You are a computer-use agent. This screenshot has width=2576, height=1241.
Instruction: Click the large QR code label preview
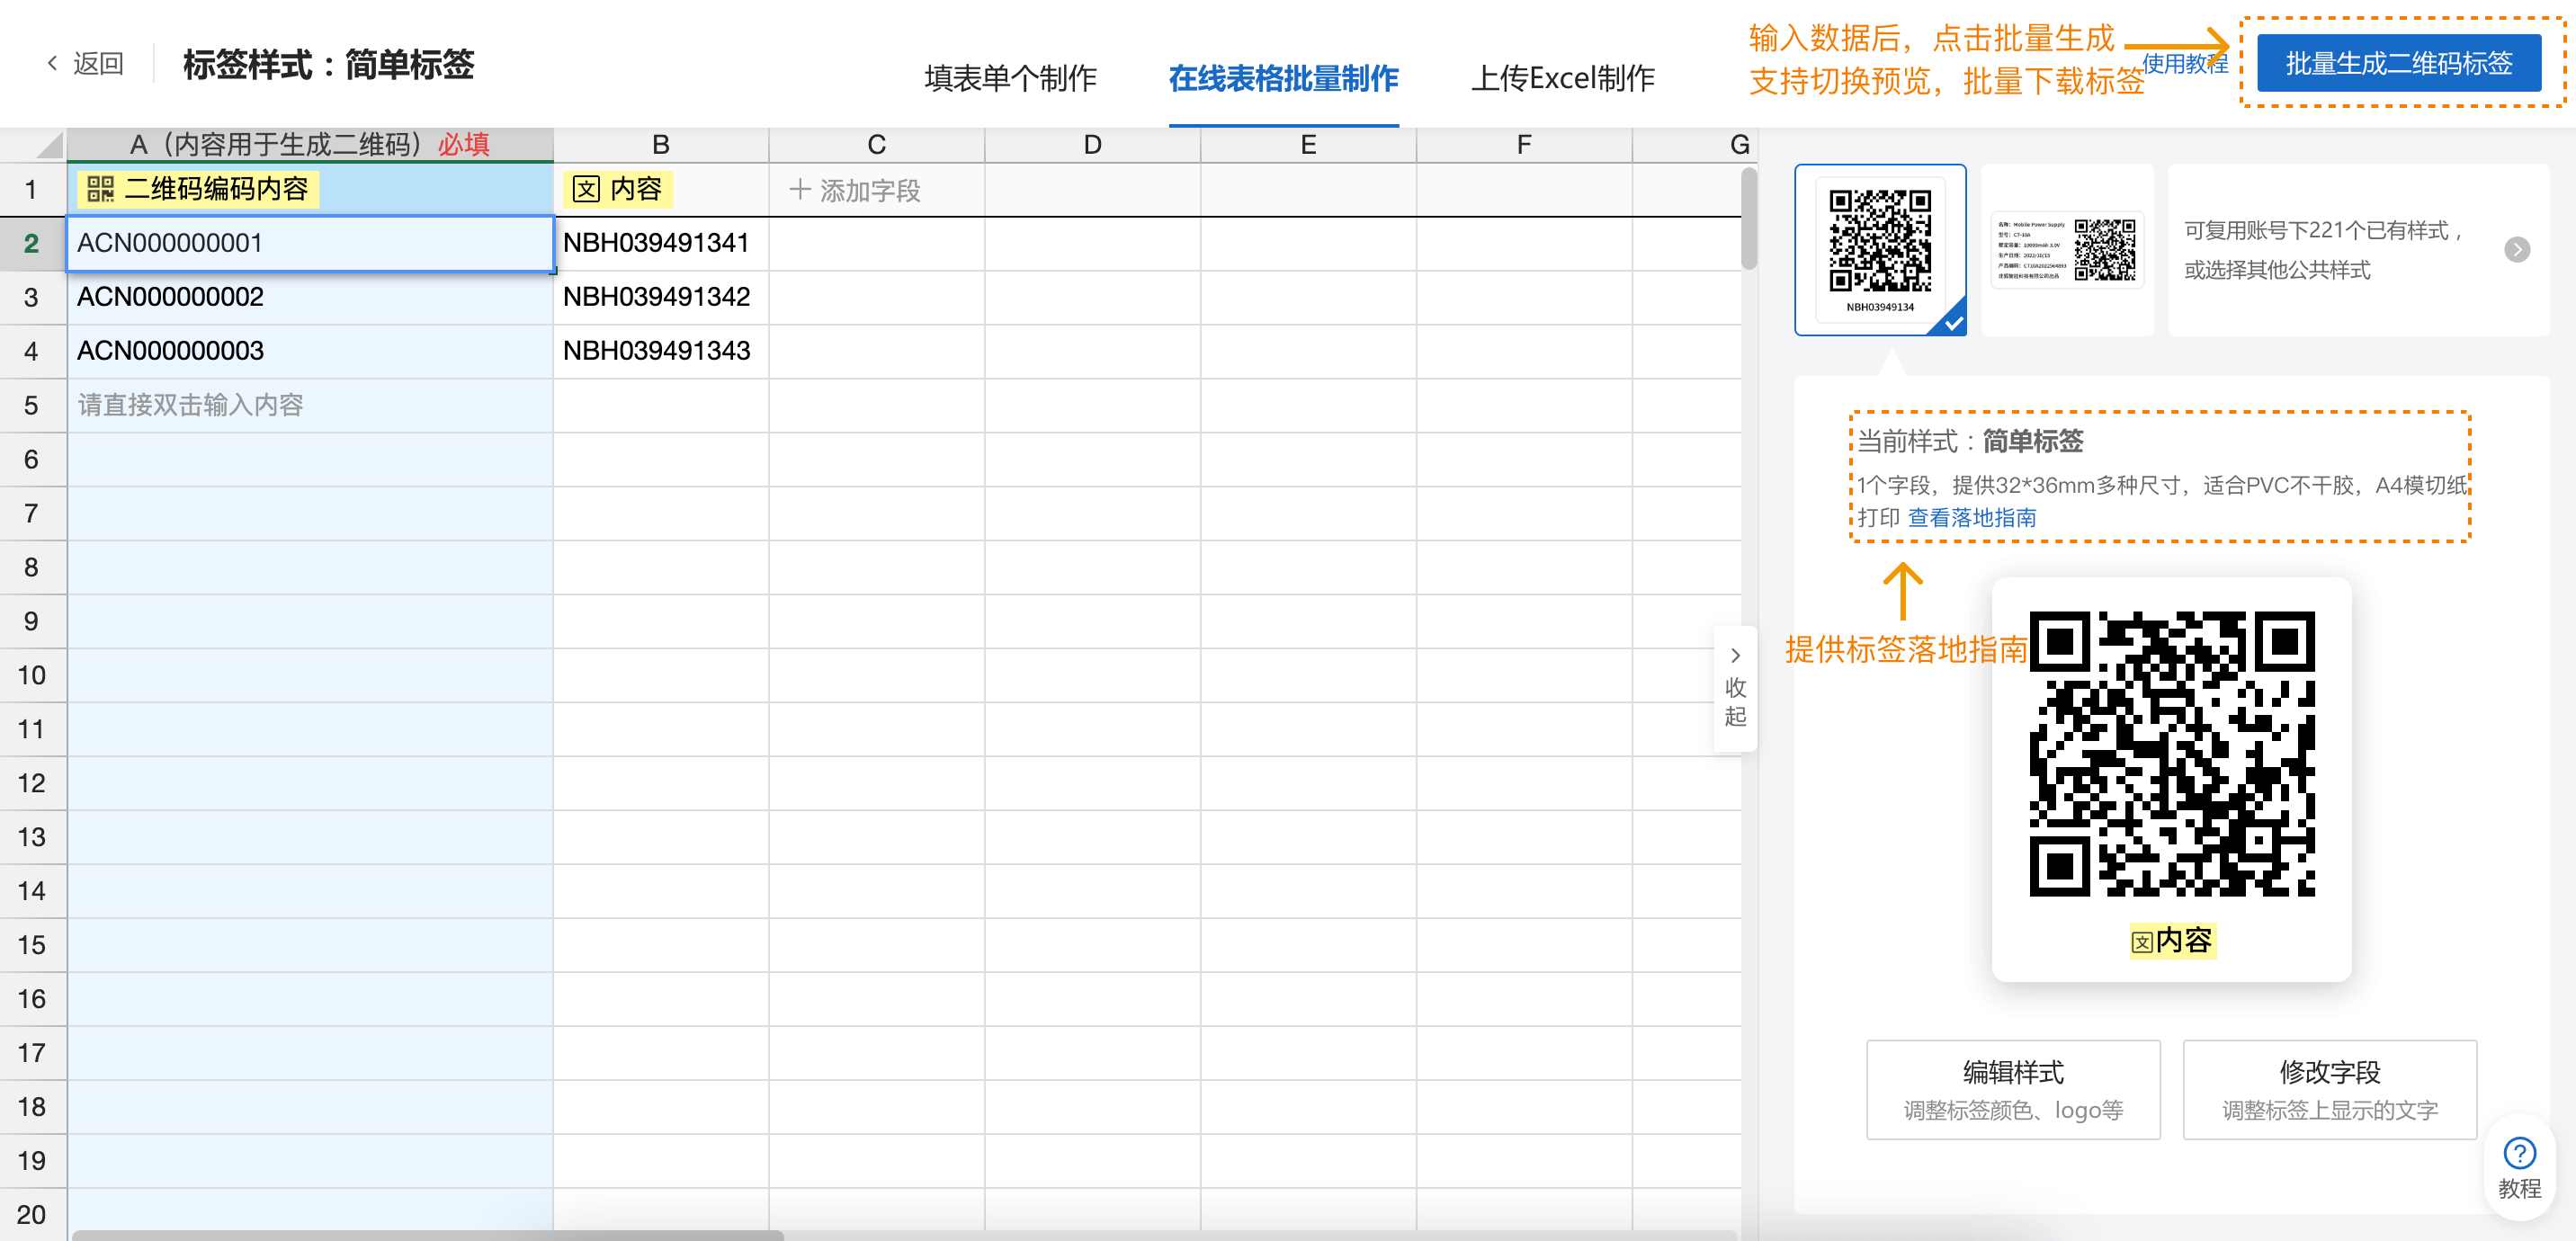[x=2171, y=754]
